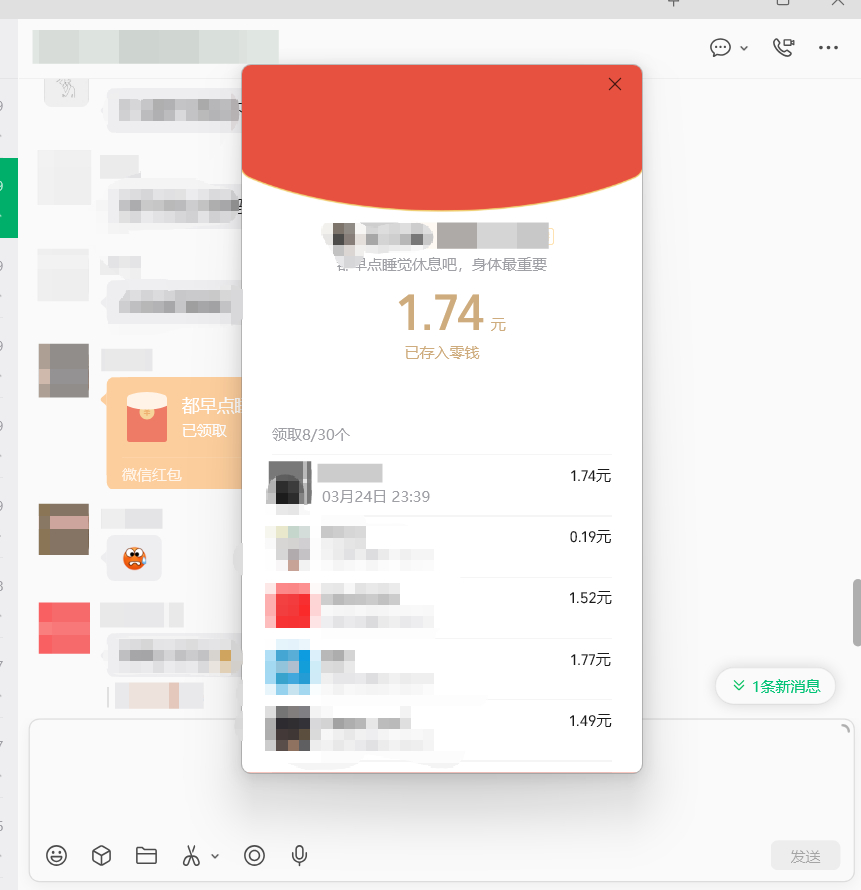Open the 微信红包 red packet message
Image resolution: width=861 pixels, height=890 pixels.
coord(174,433)
